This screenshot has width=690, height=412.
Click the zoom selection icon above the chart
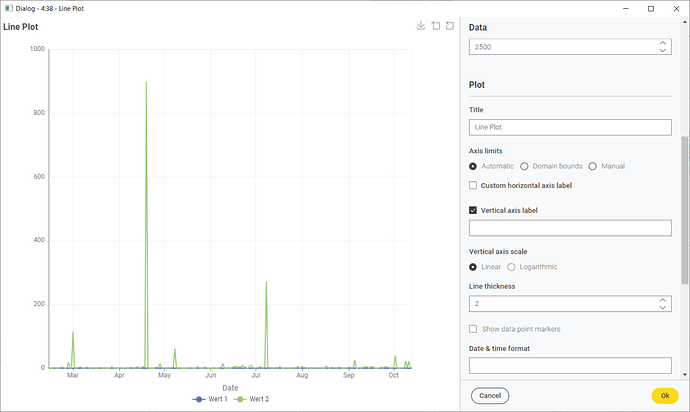tap(436, 26)
